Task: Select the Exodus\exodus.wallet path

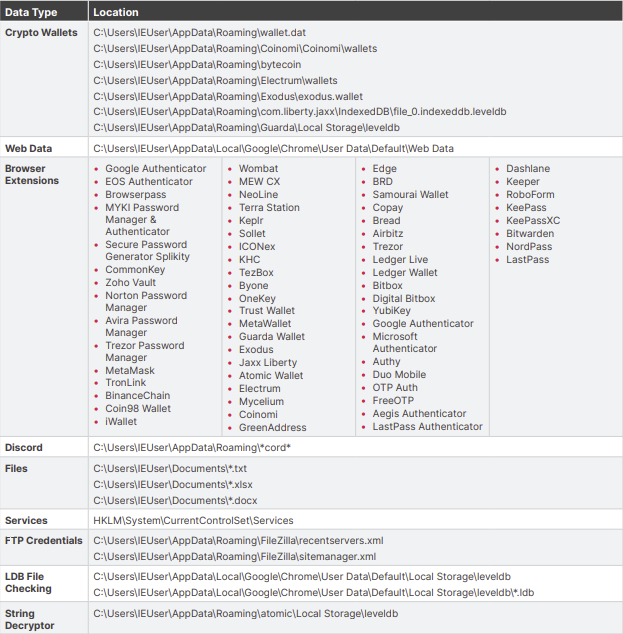Action: 228,96
